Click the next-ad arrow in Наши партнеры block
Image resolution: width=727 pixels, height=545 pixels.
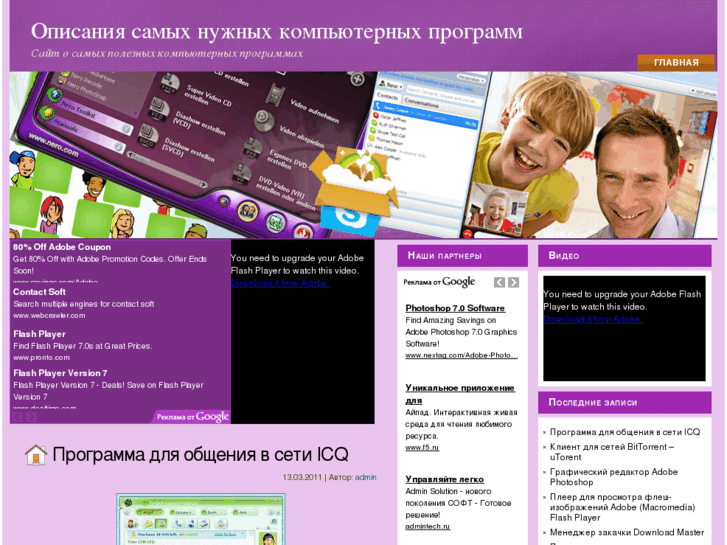(513, 282)
